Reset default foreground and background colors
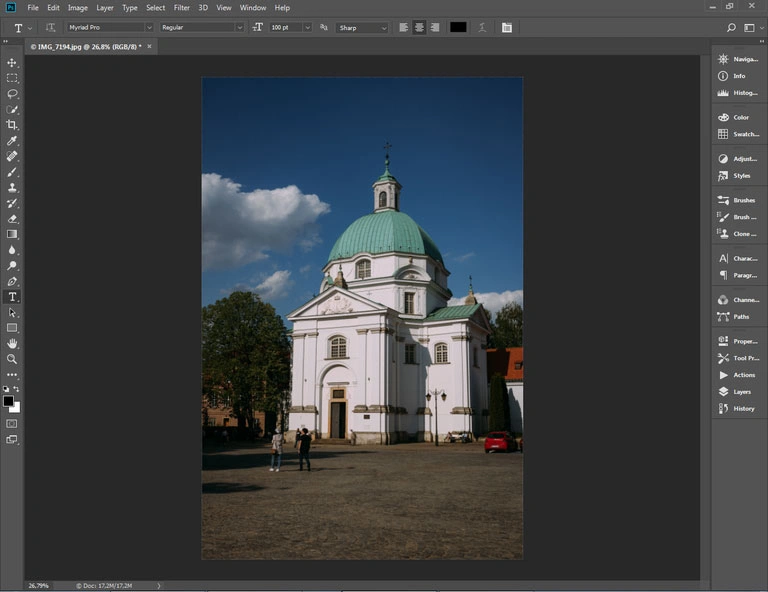Viewport: 768px width, 592px height. 6,389
